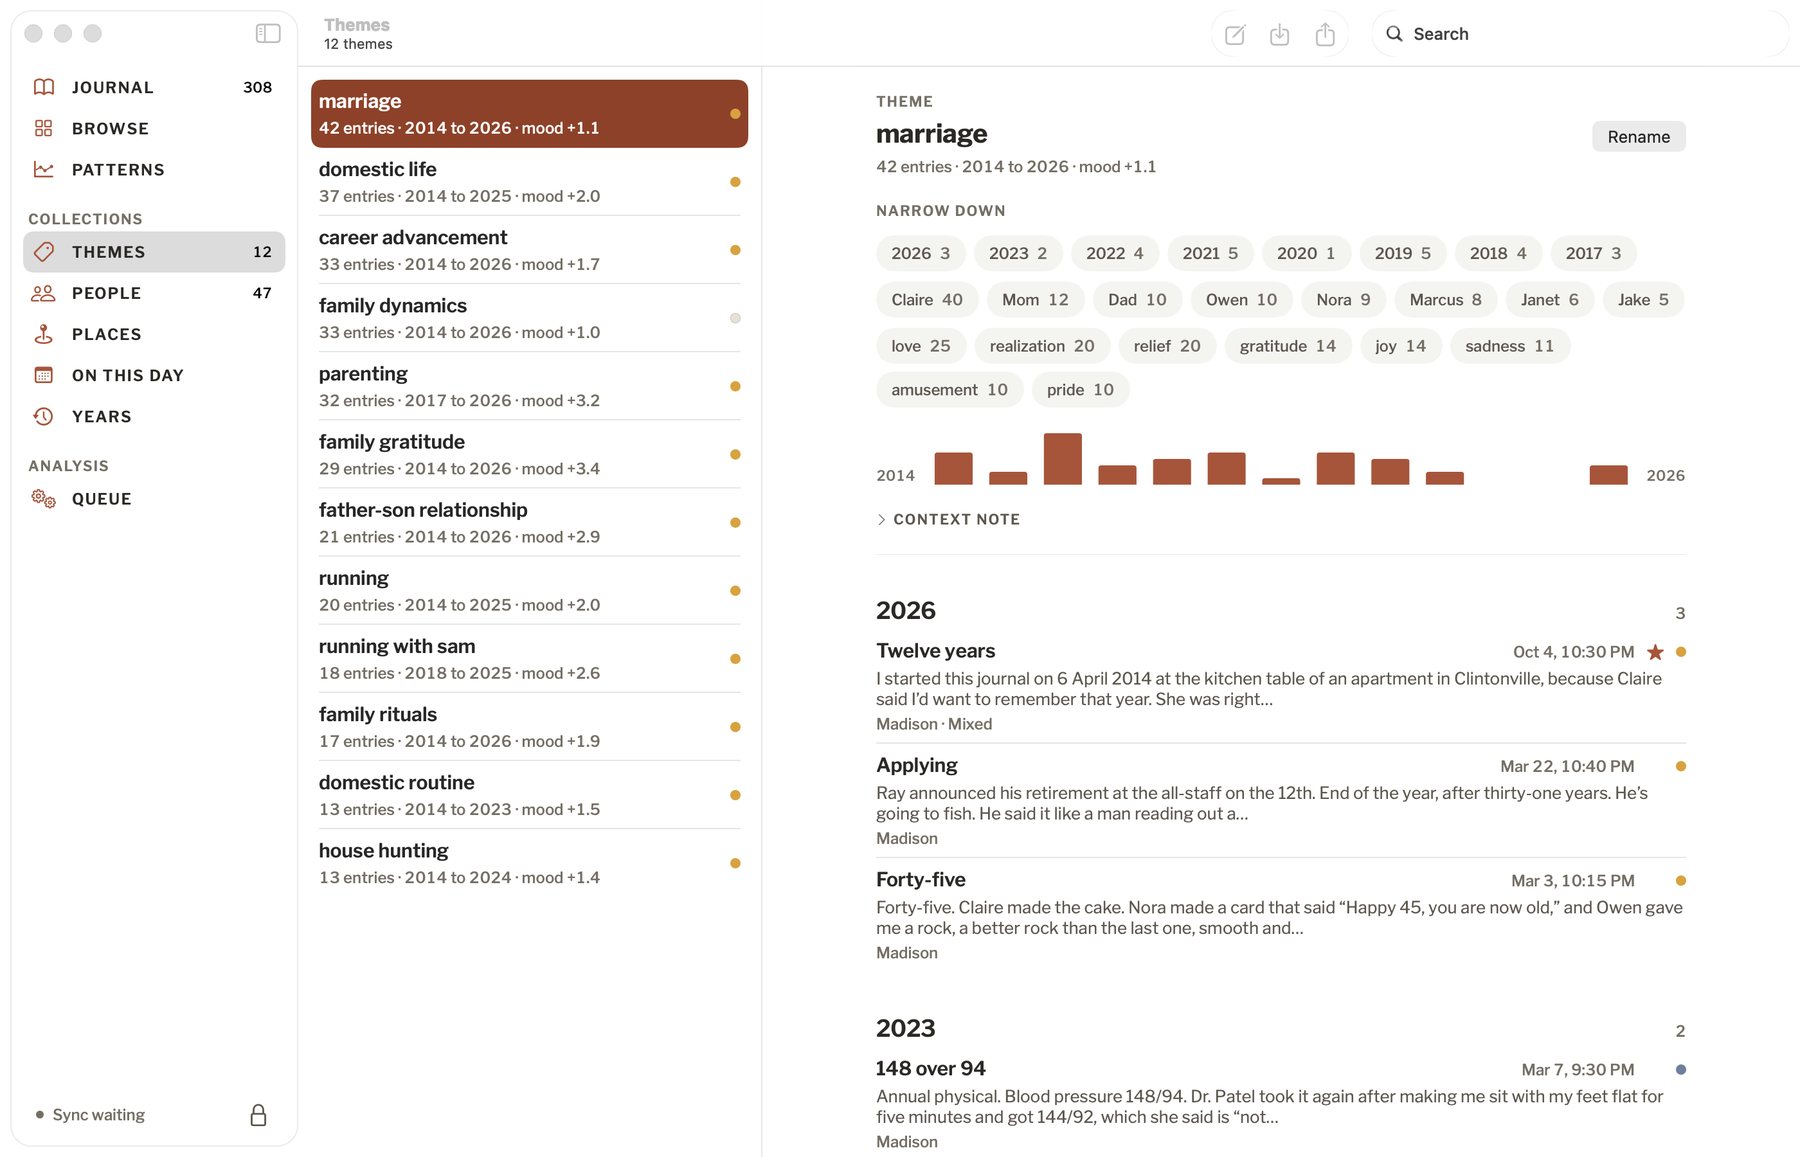Open the Forty-five entry
Screen dimensions: 1800x1157
point(1281,915)
